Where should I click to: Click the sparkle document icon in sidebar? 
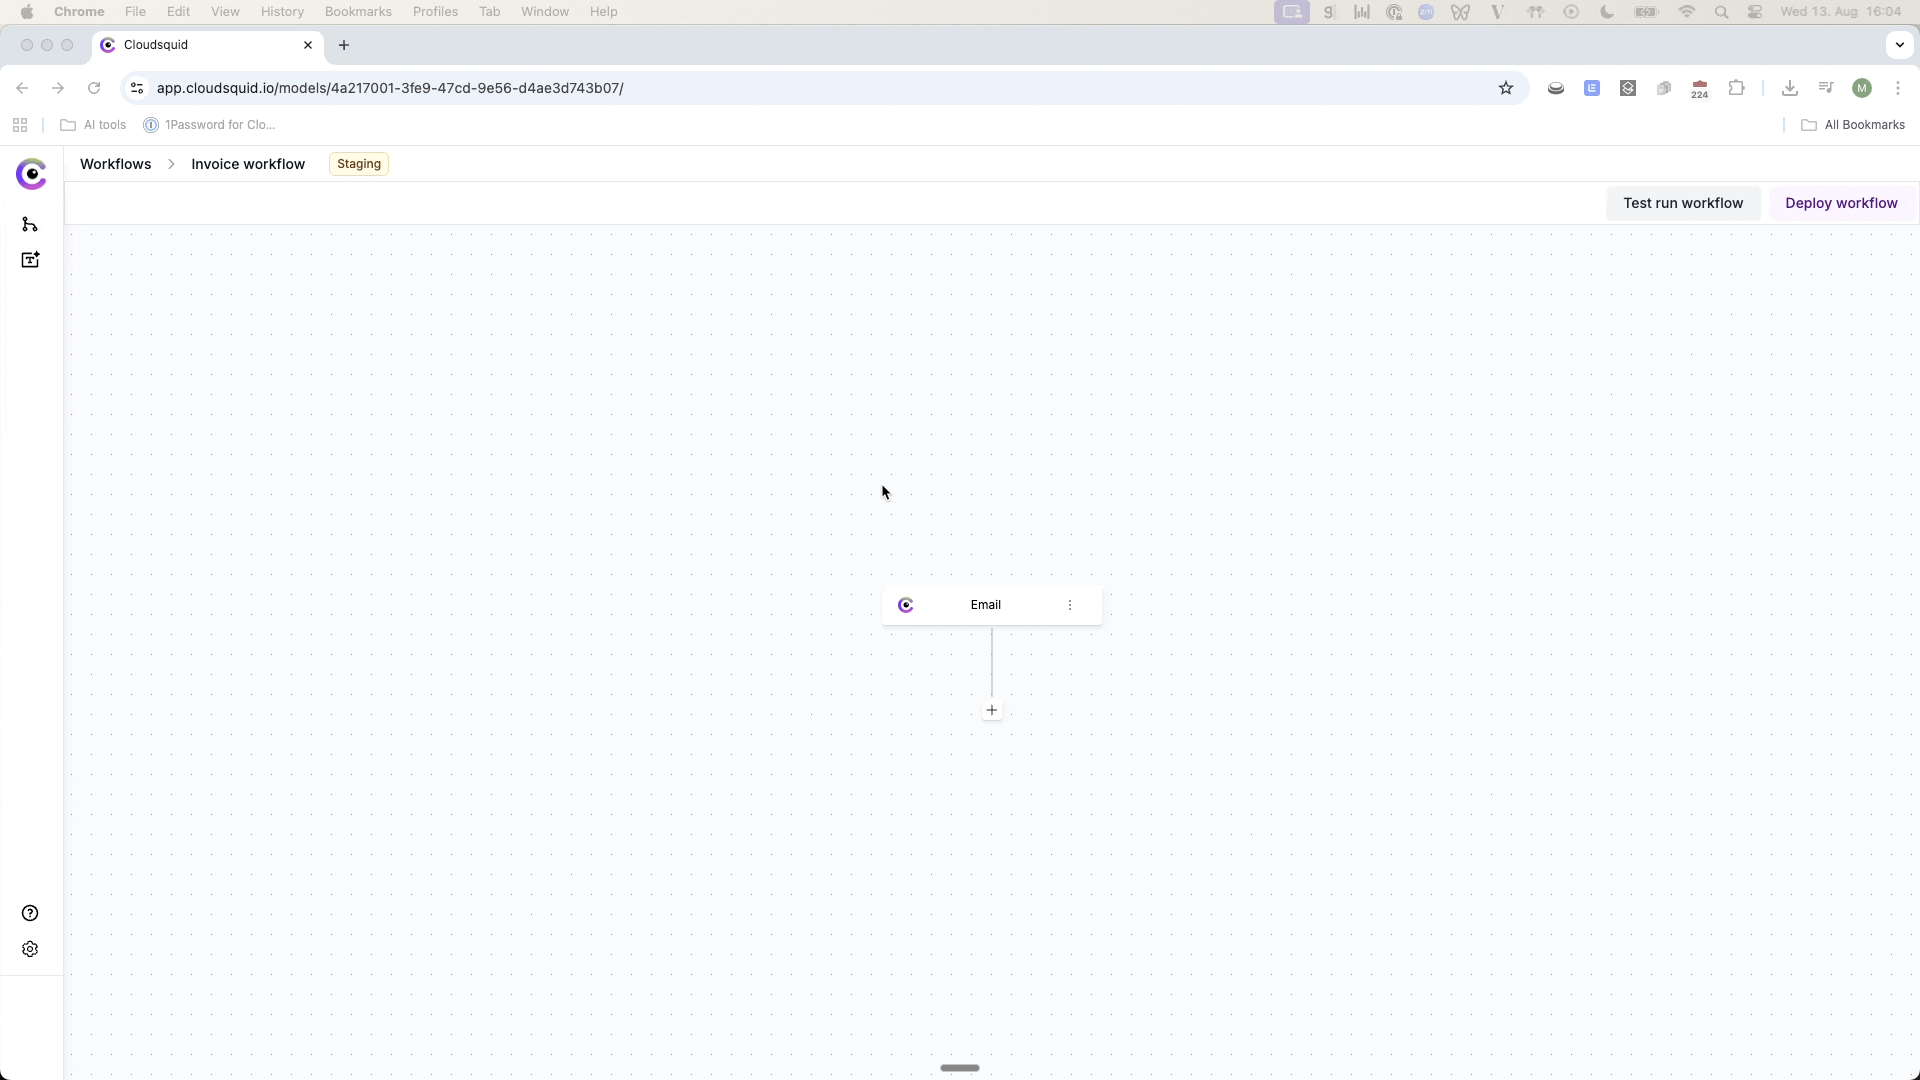(x=30, y=260)
